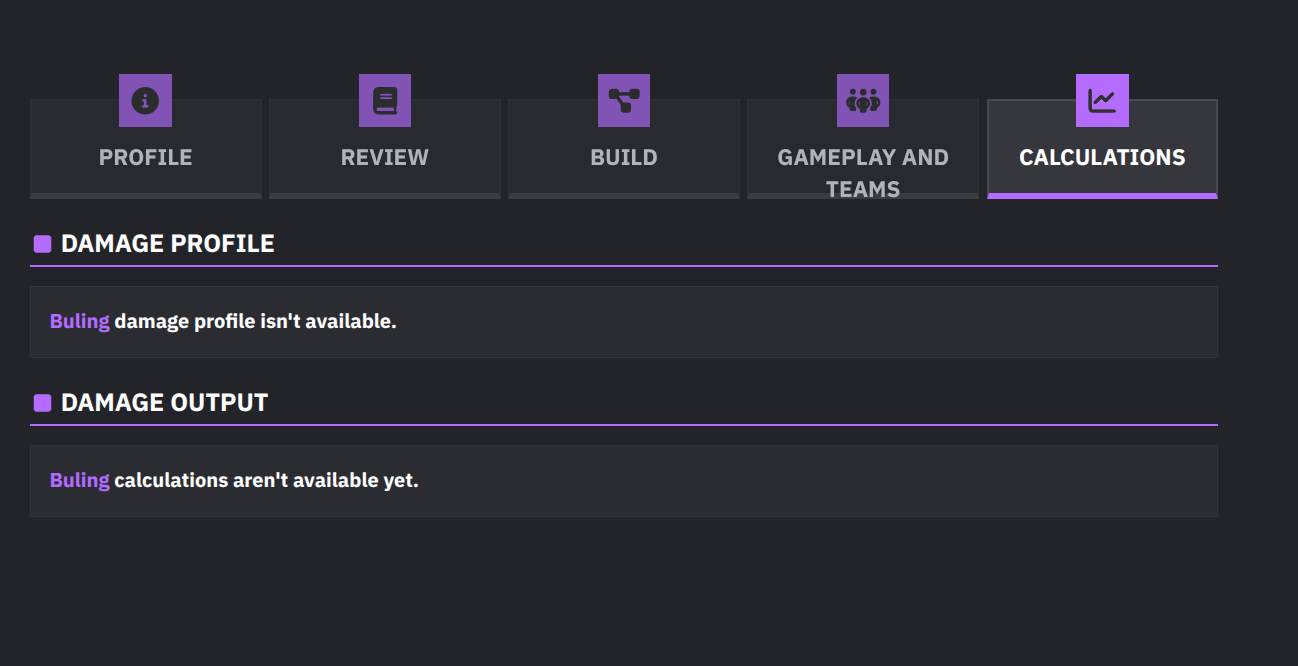Select the Calculations tab
This screenshot has width=1298, height=666.
tap(1102, 149)
